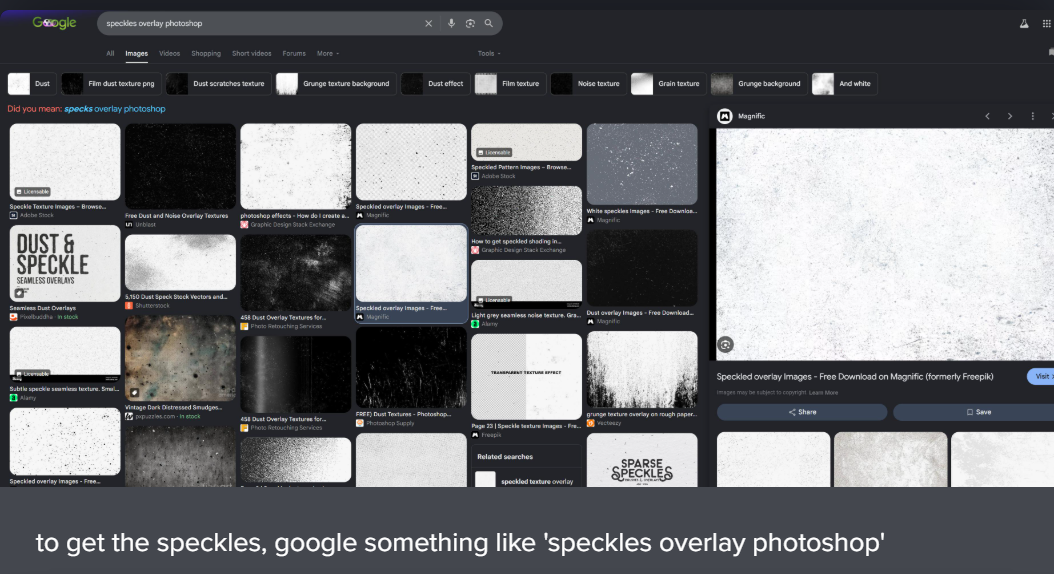
Task: Open Google Lens image search icon
Action: tap(470, 24)
